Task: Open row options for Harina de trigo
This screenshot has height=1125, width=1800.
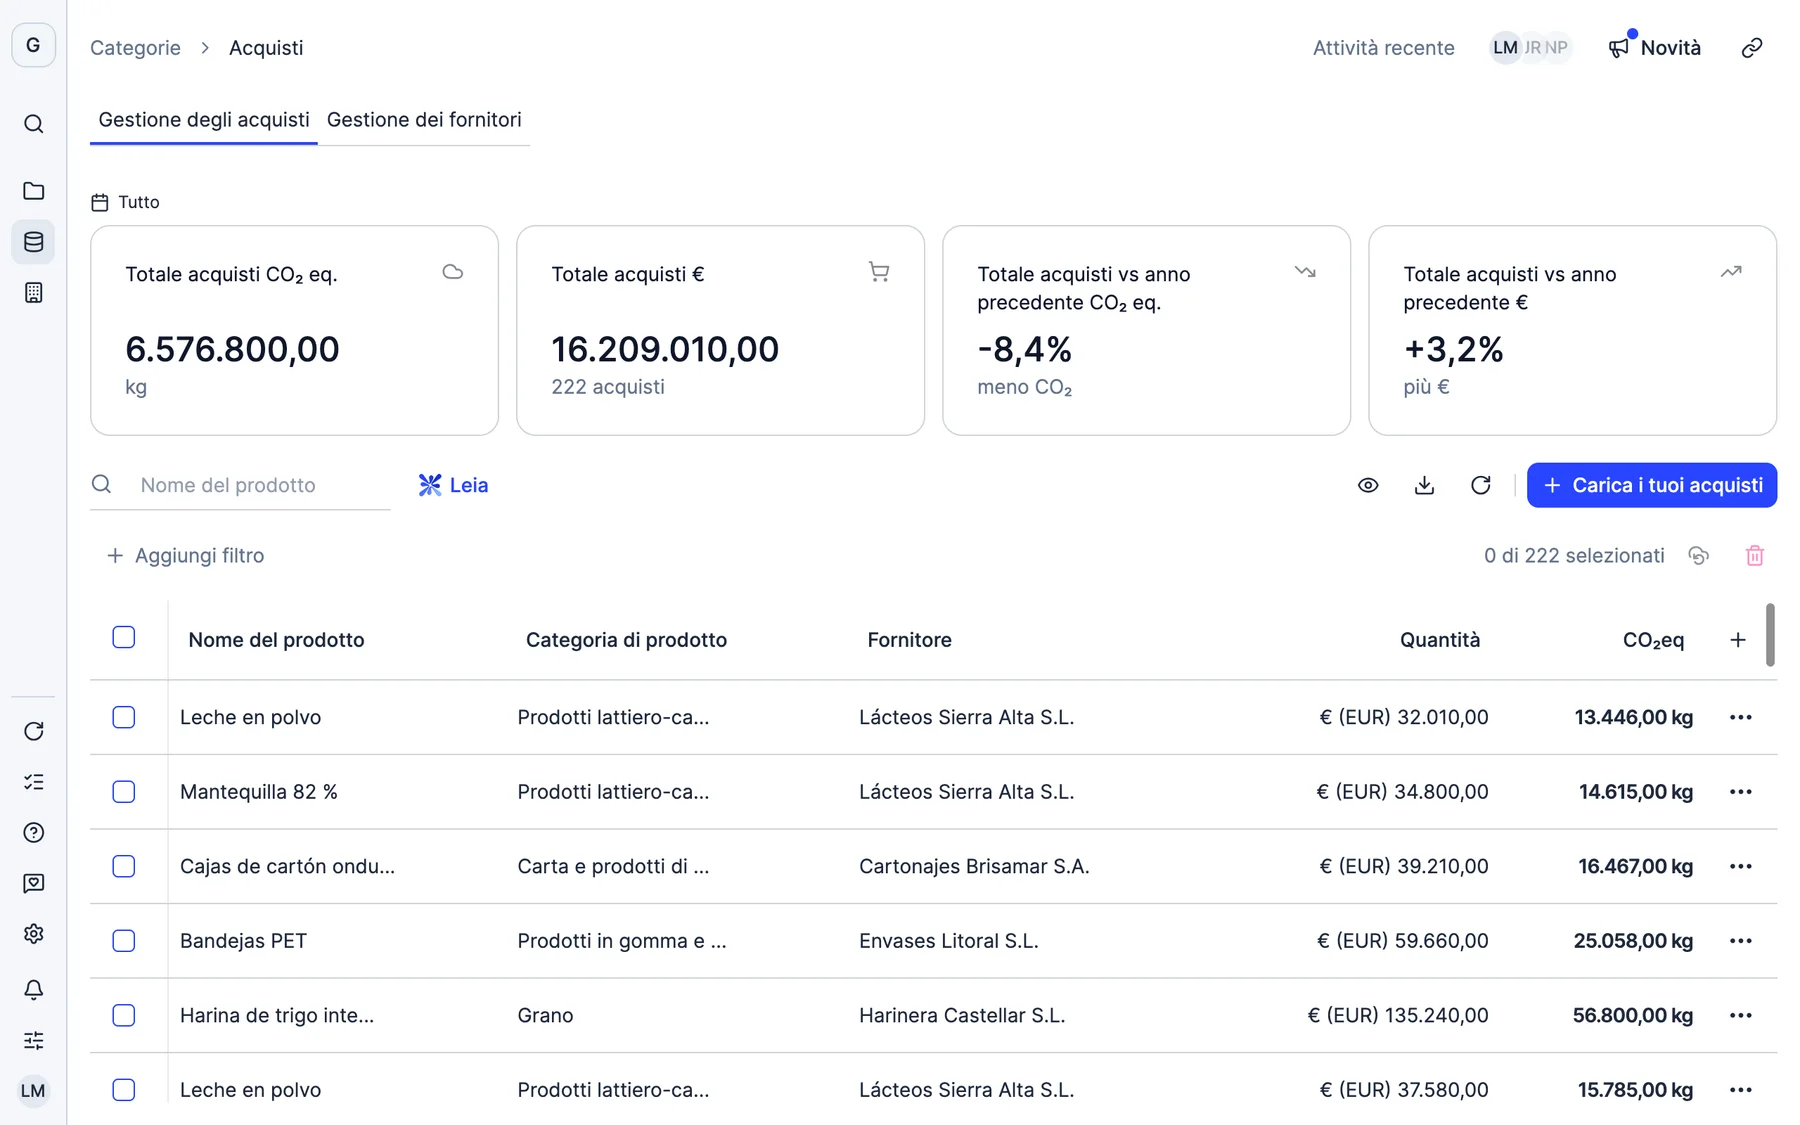Action: click(x=1741, y=1015)
